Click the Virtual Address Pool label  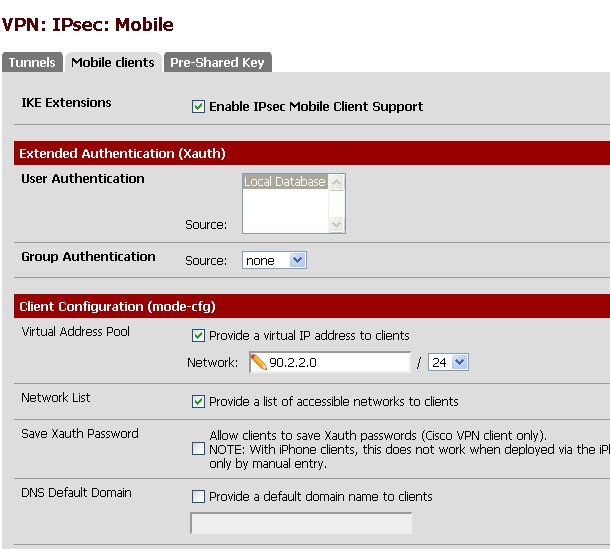(x=75, y=332)
